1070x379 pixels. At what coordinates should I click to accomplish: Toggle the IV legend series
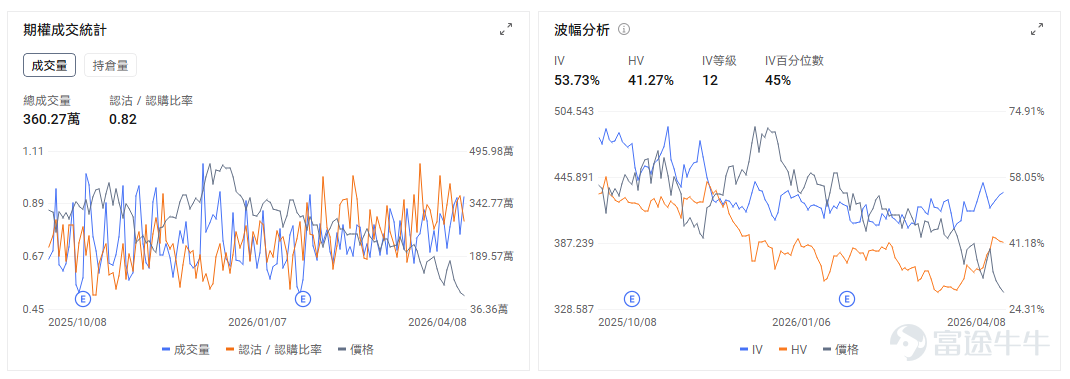pos(751,350)
